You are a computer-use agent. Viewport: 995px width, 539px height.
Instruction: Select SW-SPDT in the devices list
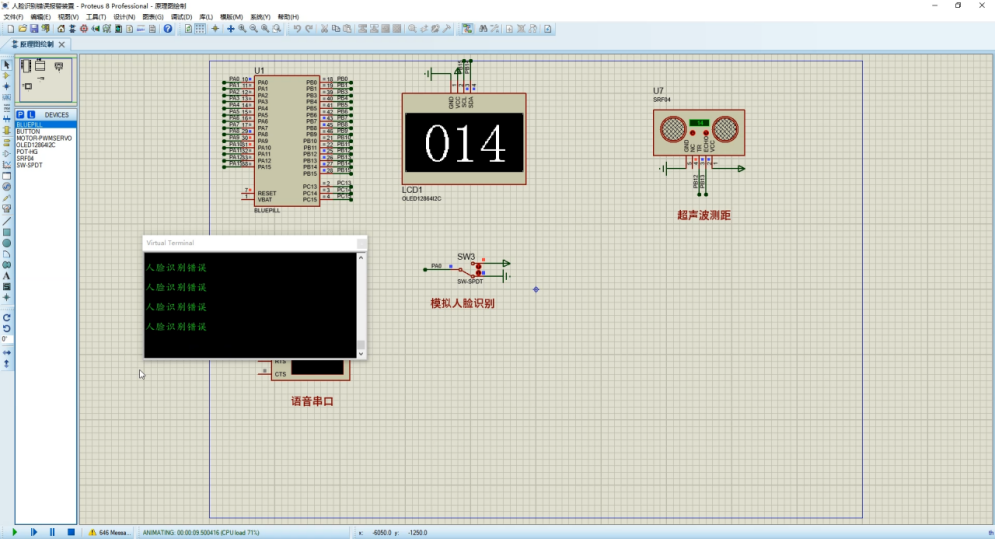pos(46,165)
